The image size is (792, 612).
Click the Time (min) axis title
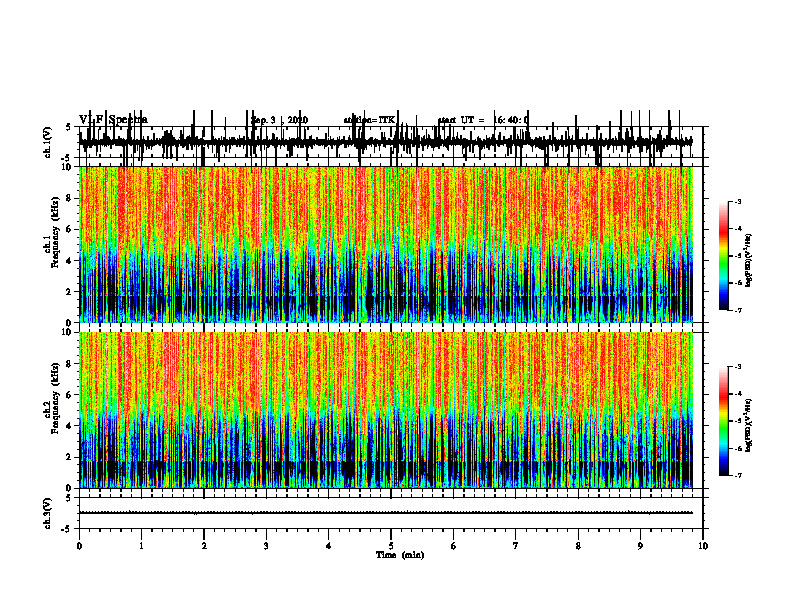click(400, 555)
